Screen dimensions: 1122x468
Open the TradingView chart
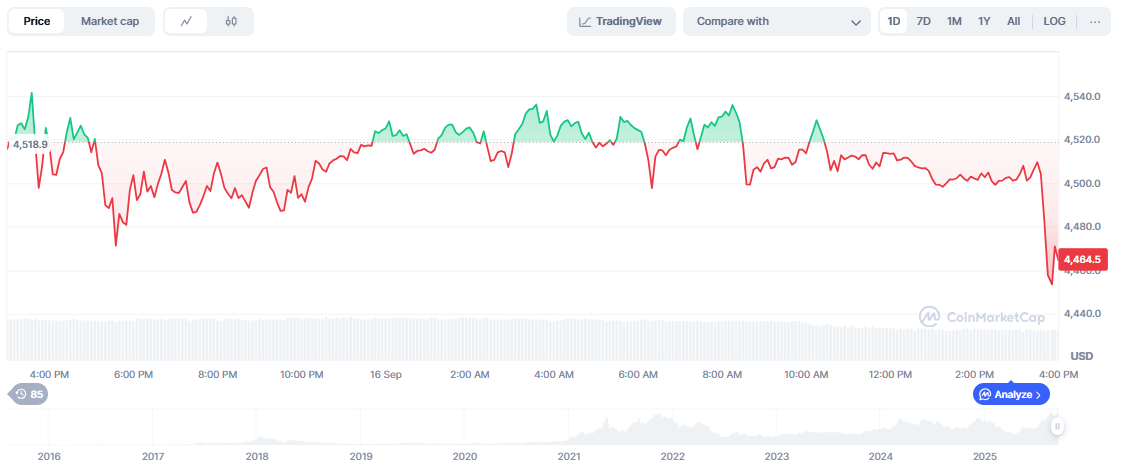coord(621,21)
